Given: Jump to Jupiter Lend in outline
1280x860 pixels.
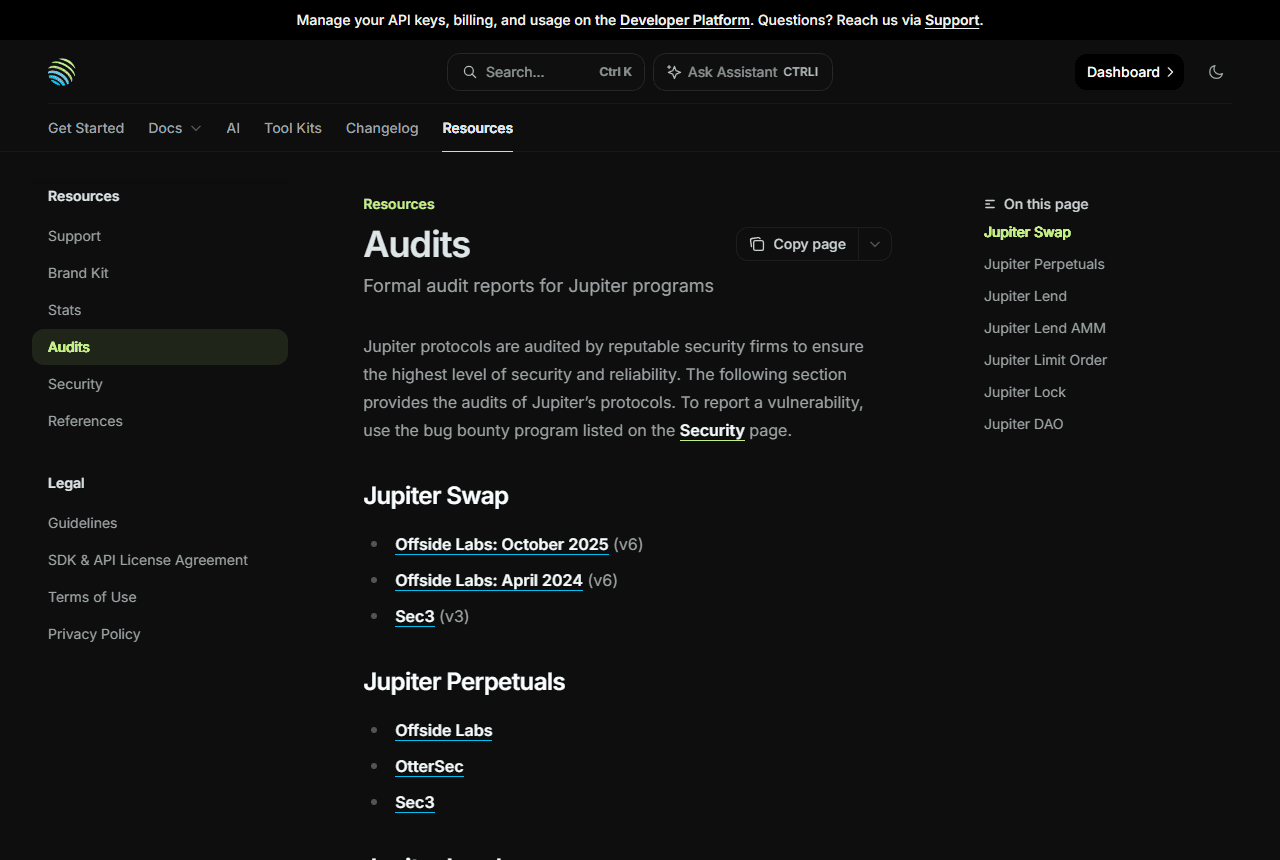Looking at the screenshot, I should click(x=1025, y=296).
